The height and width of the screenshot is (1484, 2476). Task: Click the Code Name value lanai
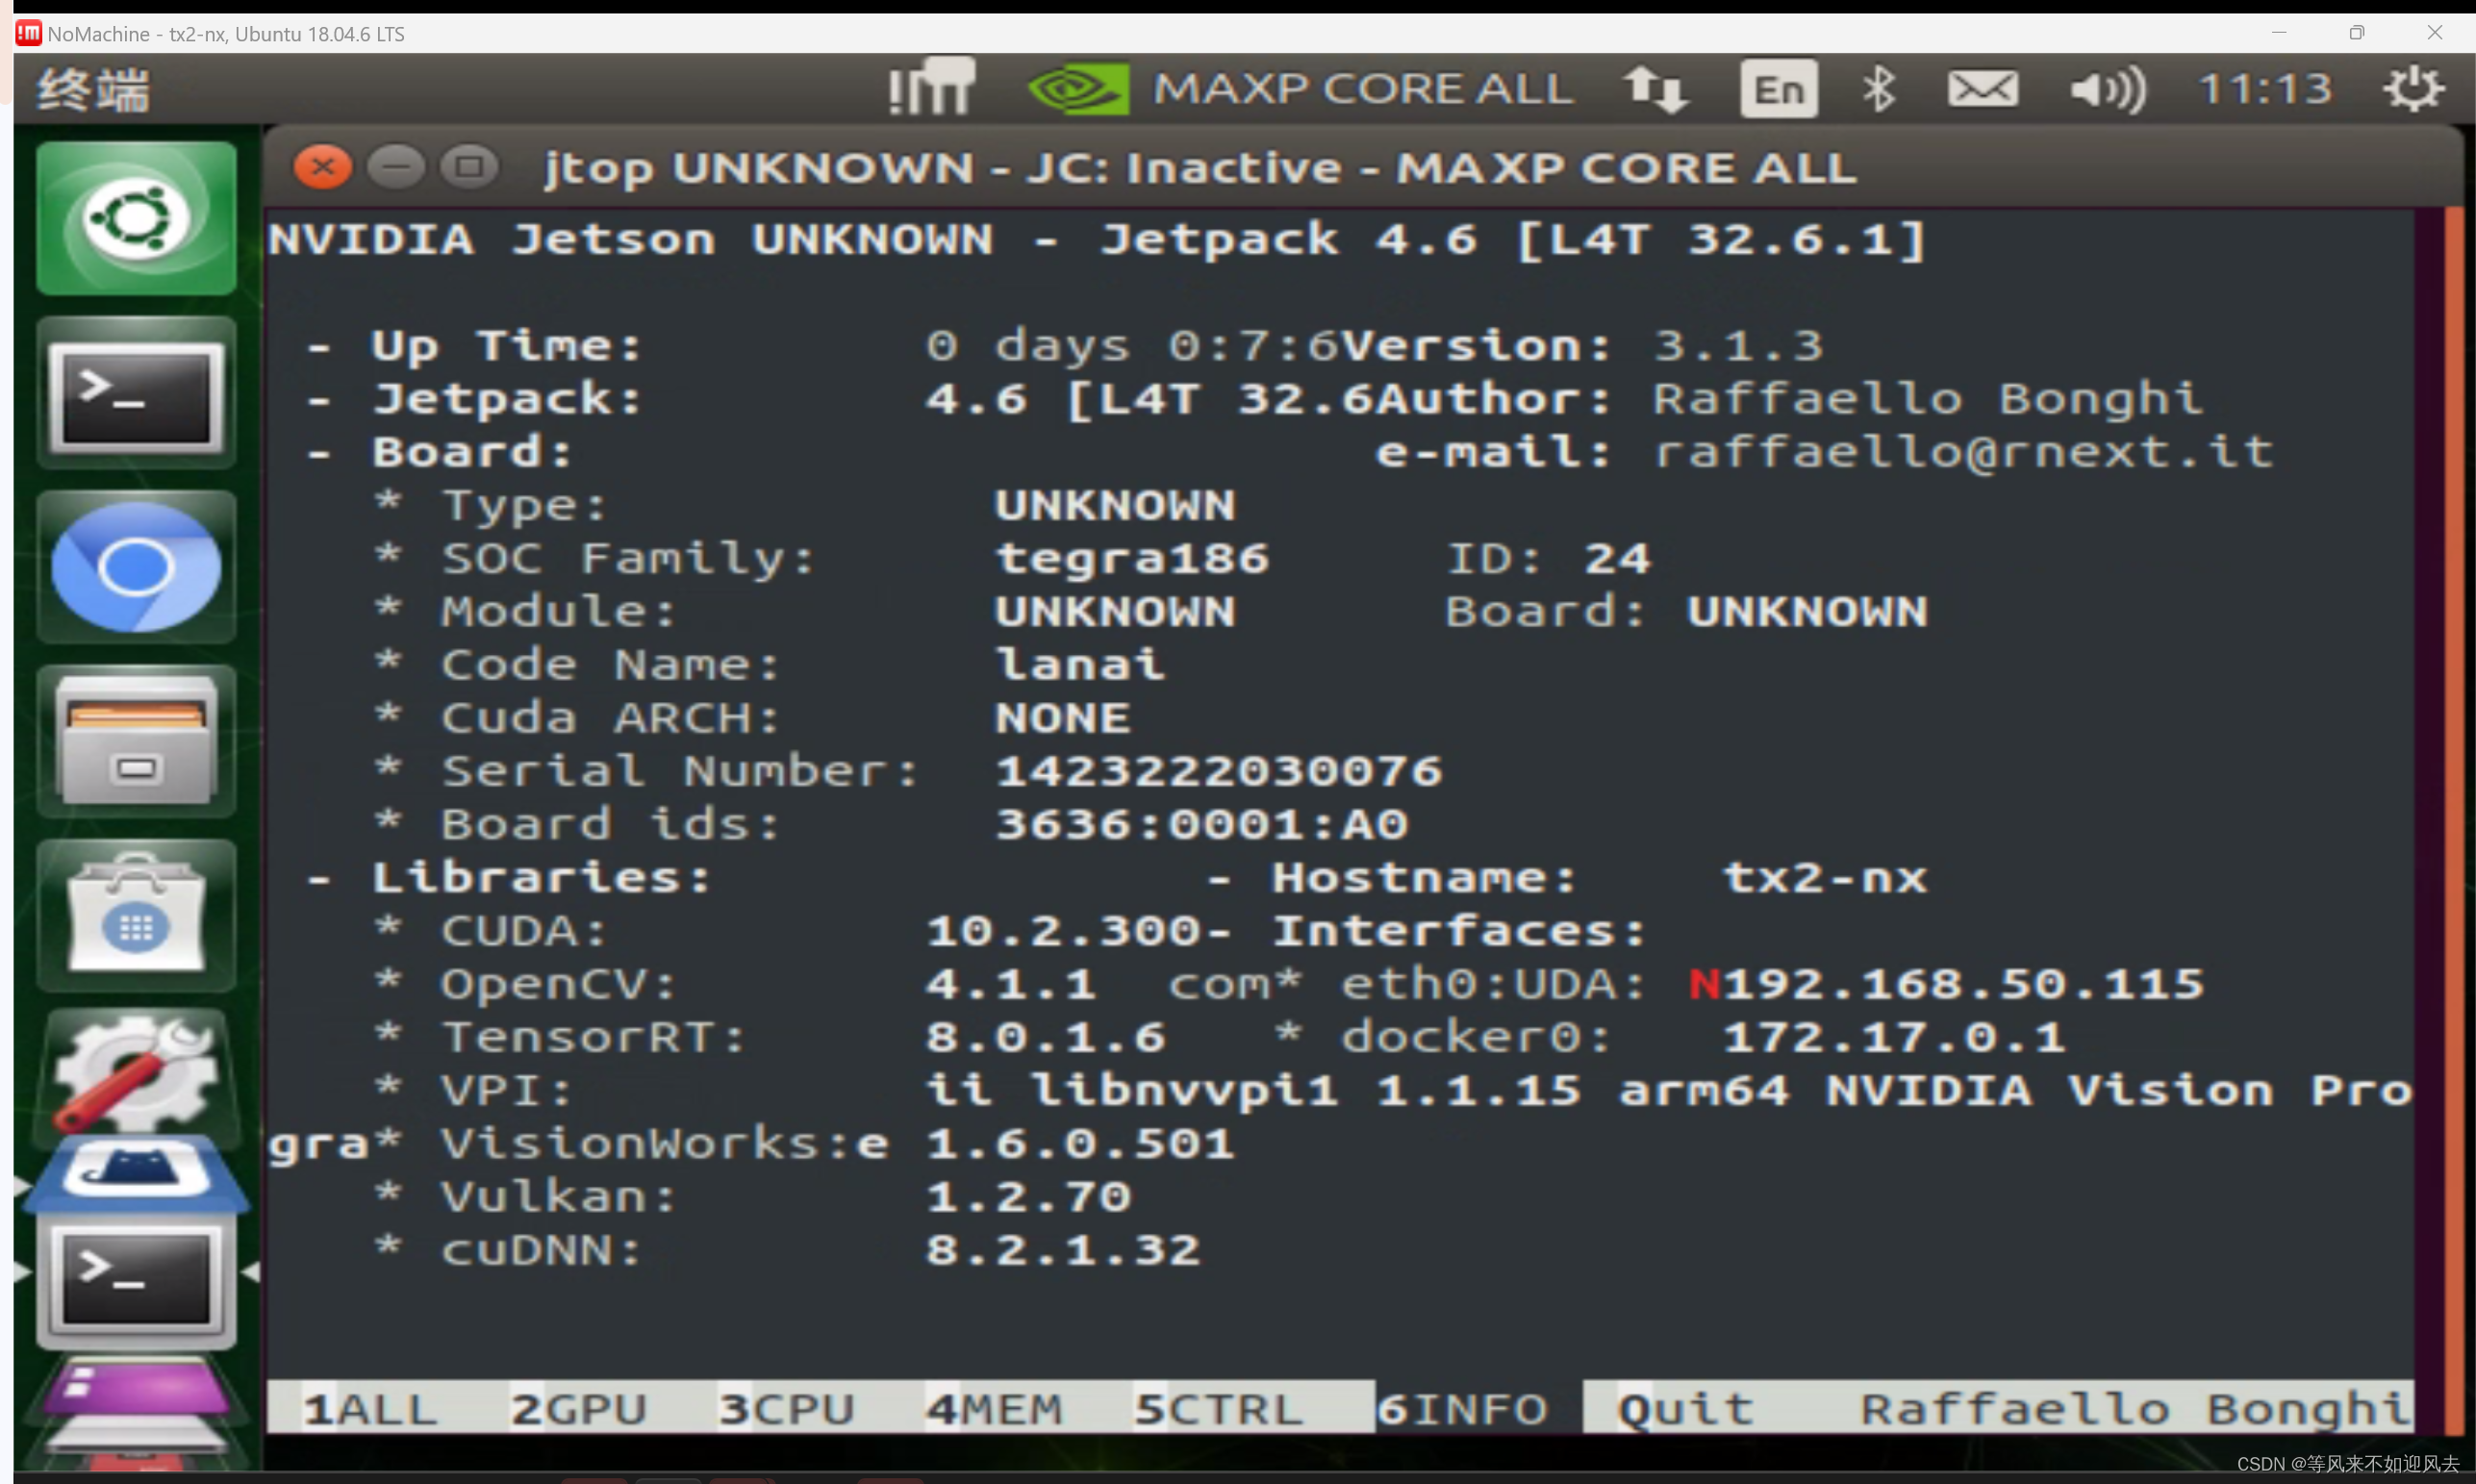point(1080,664)
